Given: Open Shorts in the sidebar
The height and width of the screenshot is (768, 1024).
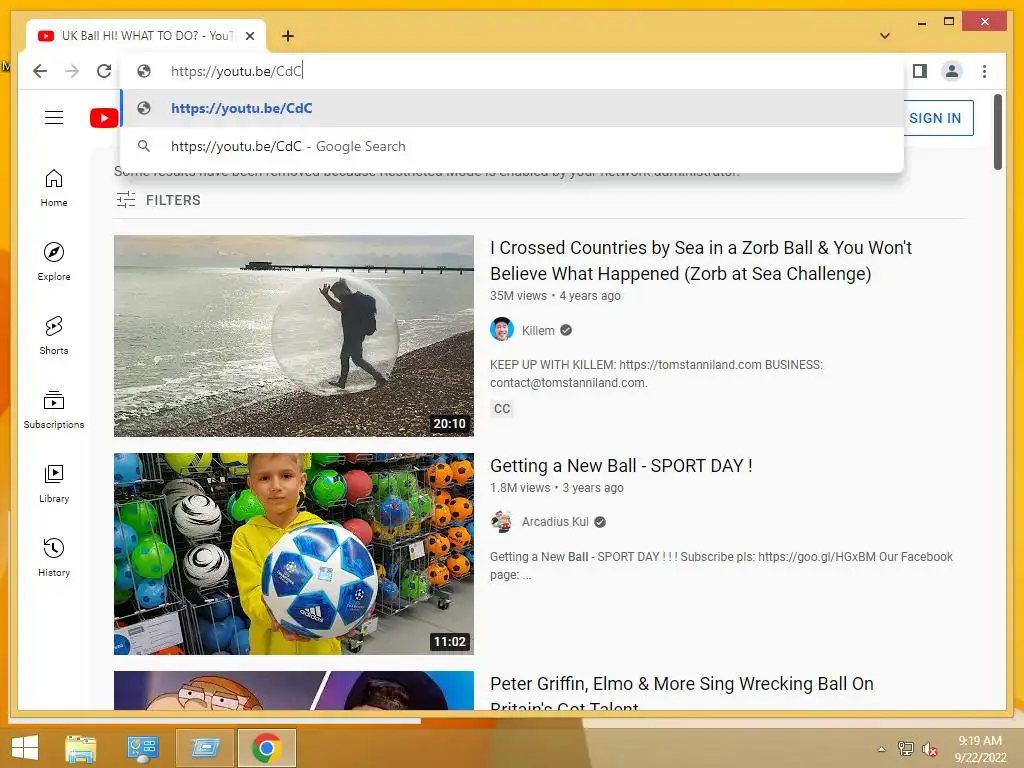Looking at the screenshot, I should 54,336.
